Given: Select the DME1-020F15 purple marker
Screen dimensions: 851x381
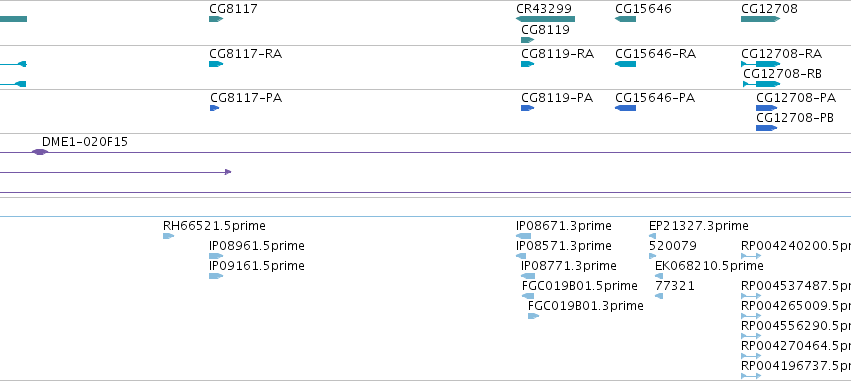Looking at the screenshot, I should (x=40, y=152).
